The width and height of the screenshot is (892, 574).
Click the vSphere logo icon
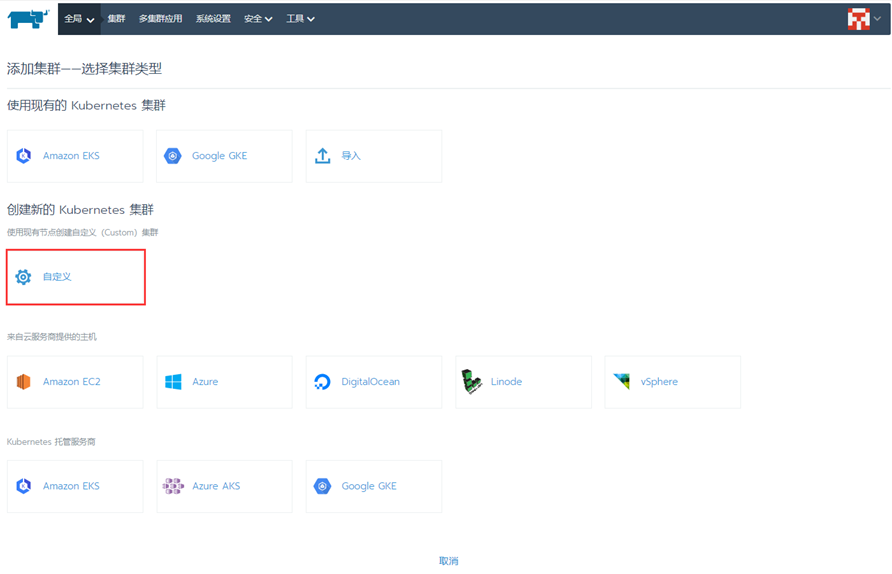coord(622,381)
